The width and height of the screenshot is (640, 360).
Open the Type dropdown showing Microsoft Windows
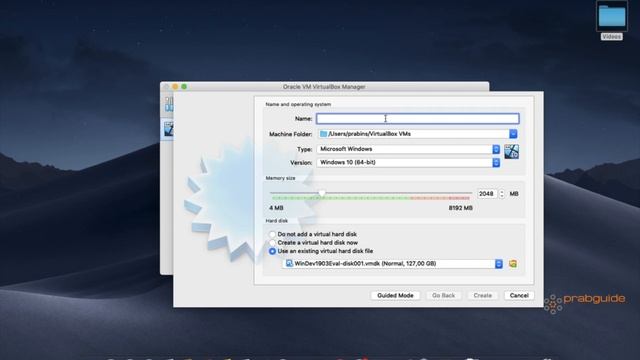(x=408, y=149)
